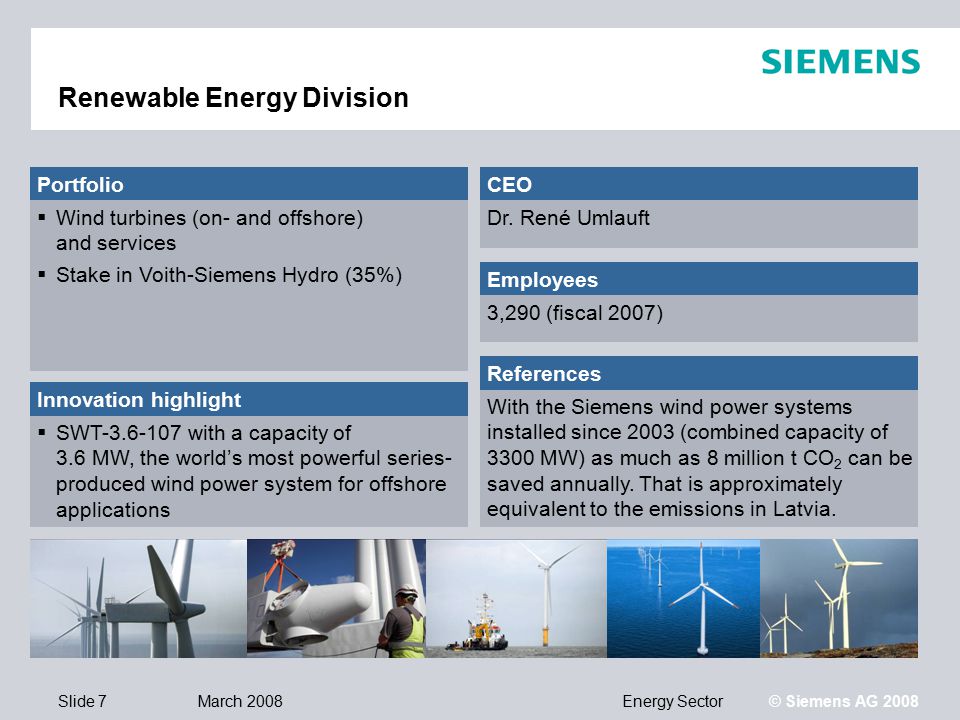Open the photo of worker in yellow vest
960x720 pixels.
tap(336, 598)
